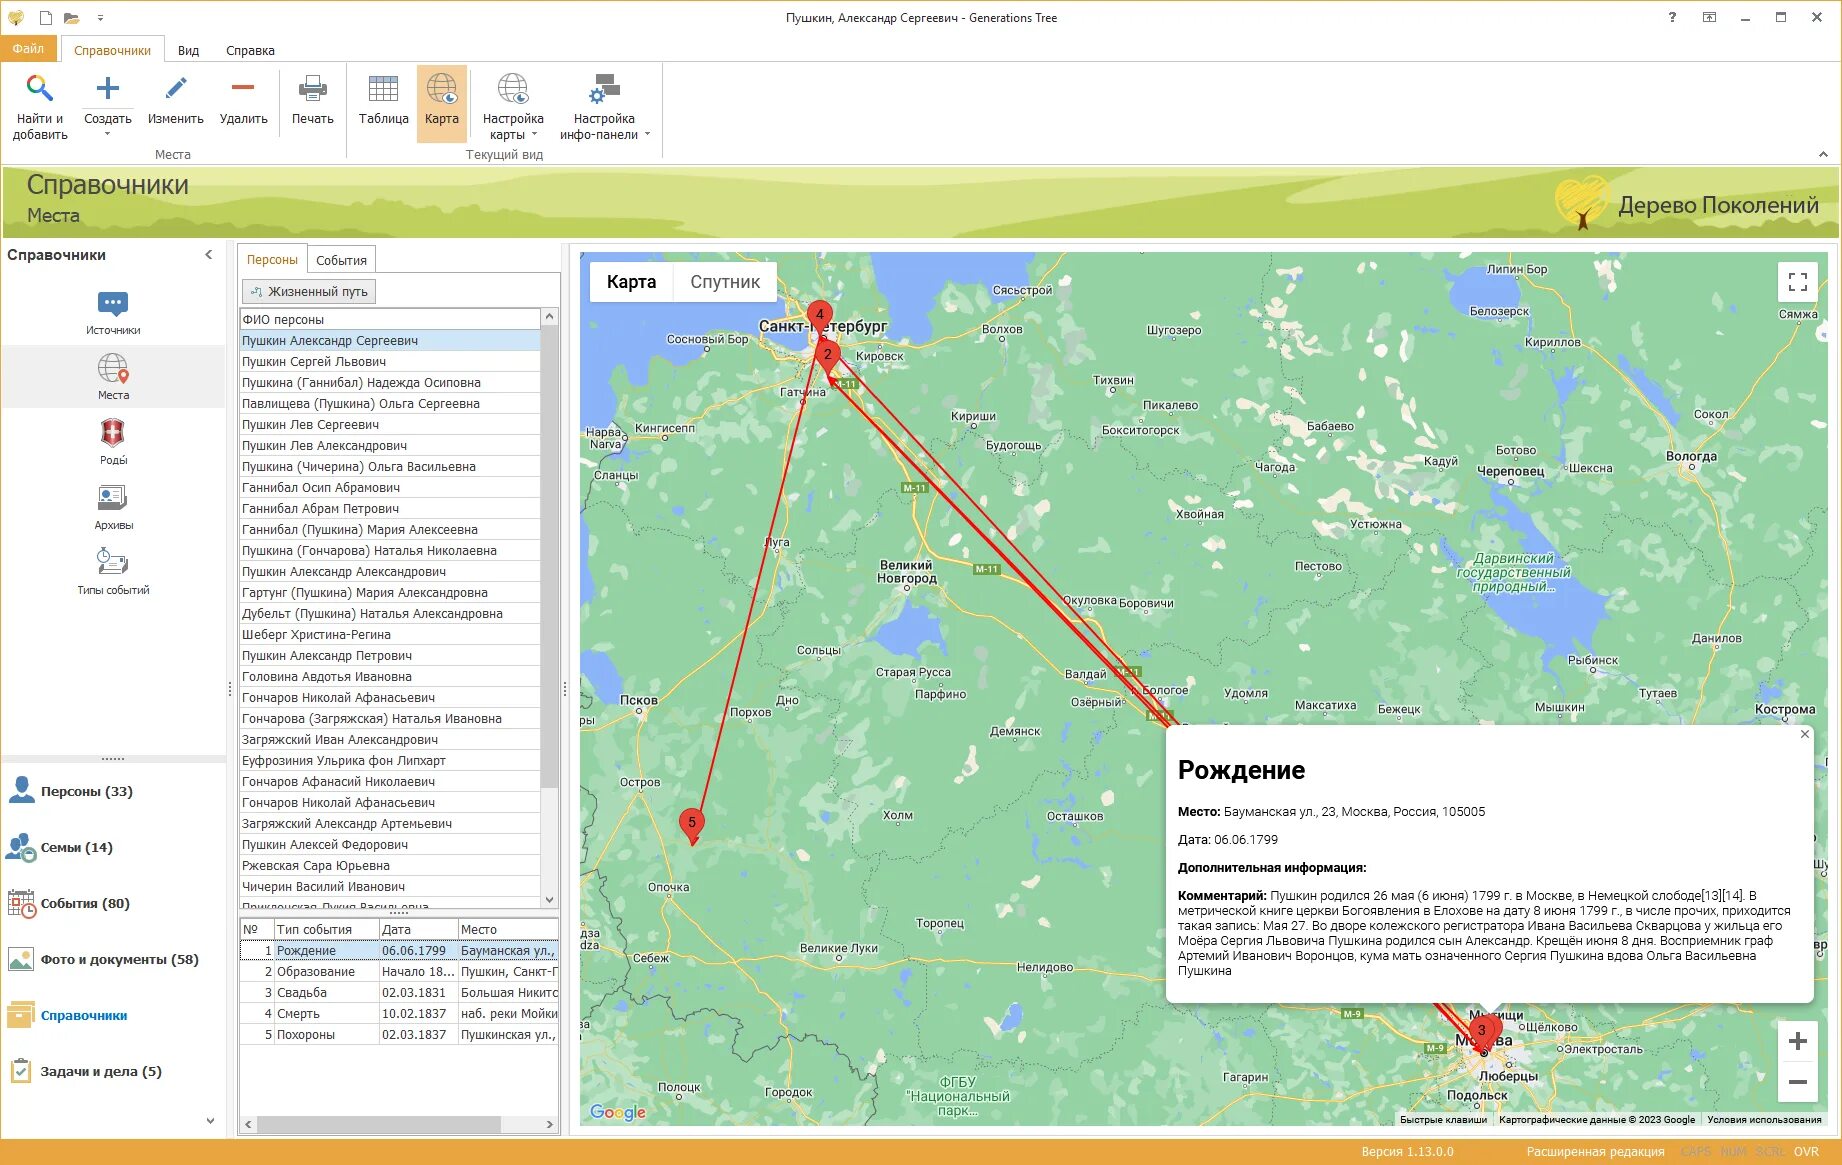The width and height of the screenshot is (1842, 1165).
Task: Zoom in on the map
Action: [1797, 1041]
